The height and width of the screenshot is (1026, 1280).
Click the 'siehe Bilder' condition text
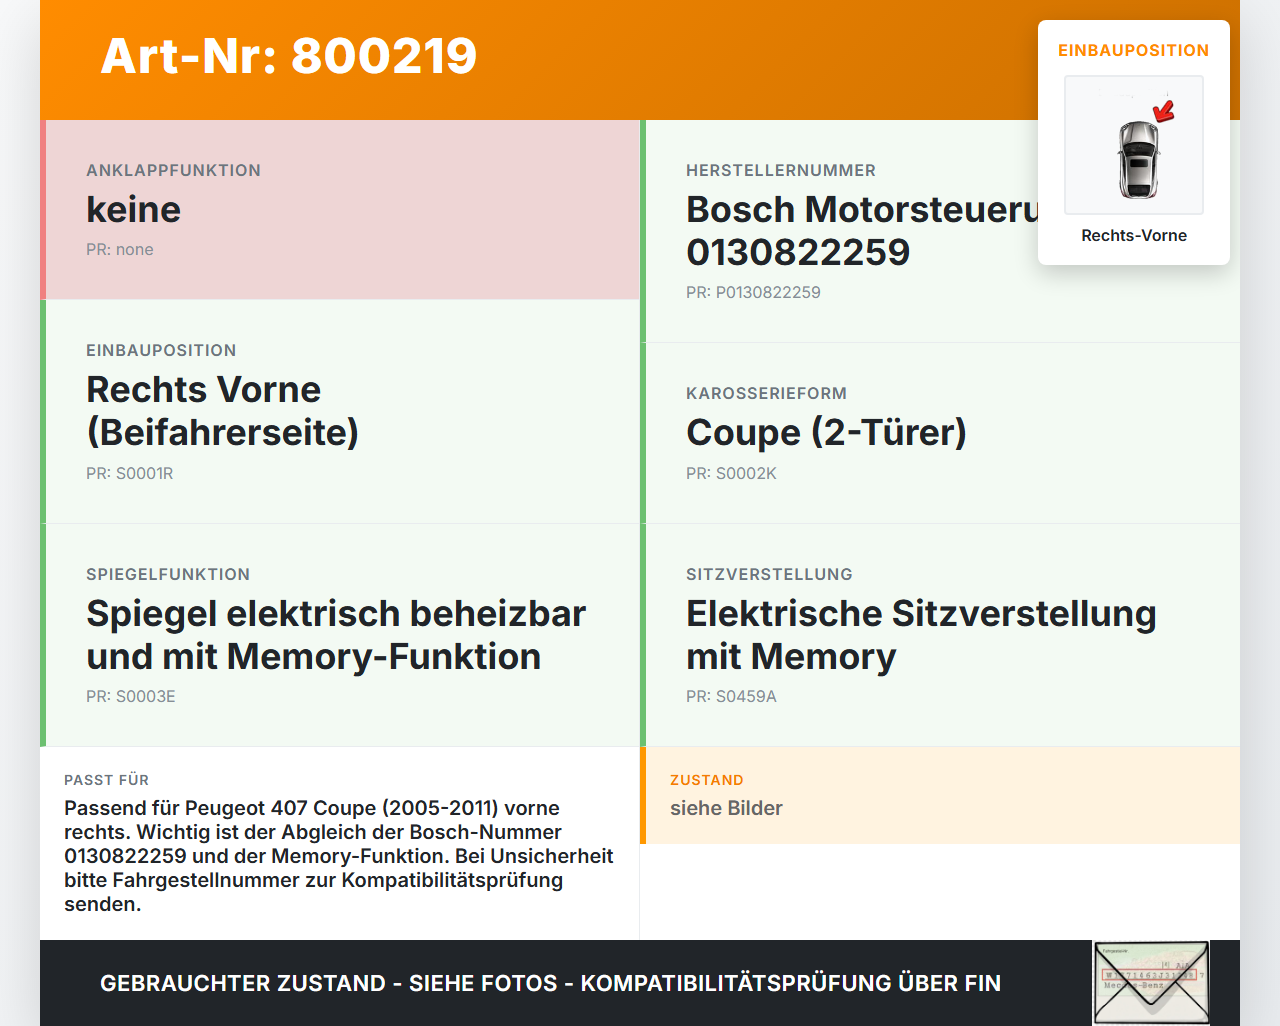pyautogui.click(x=726, y=808)
